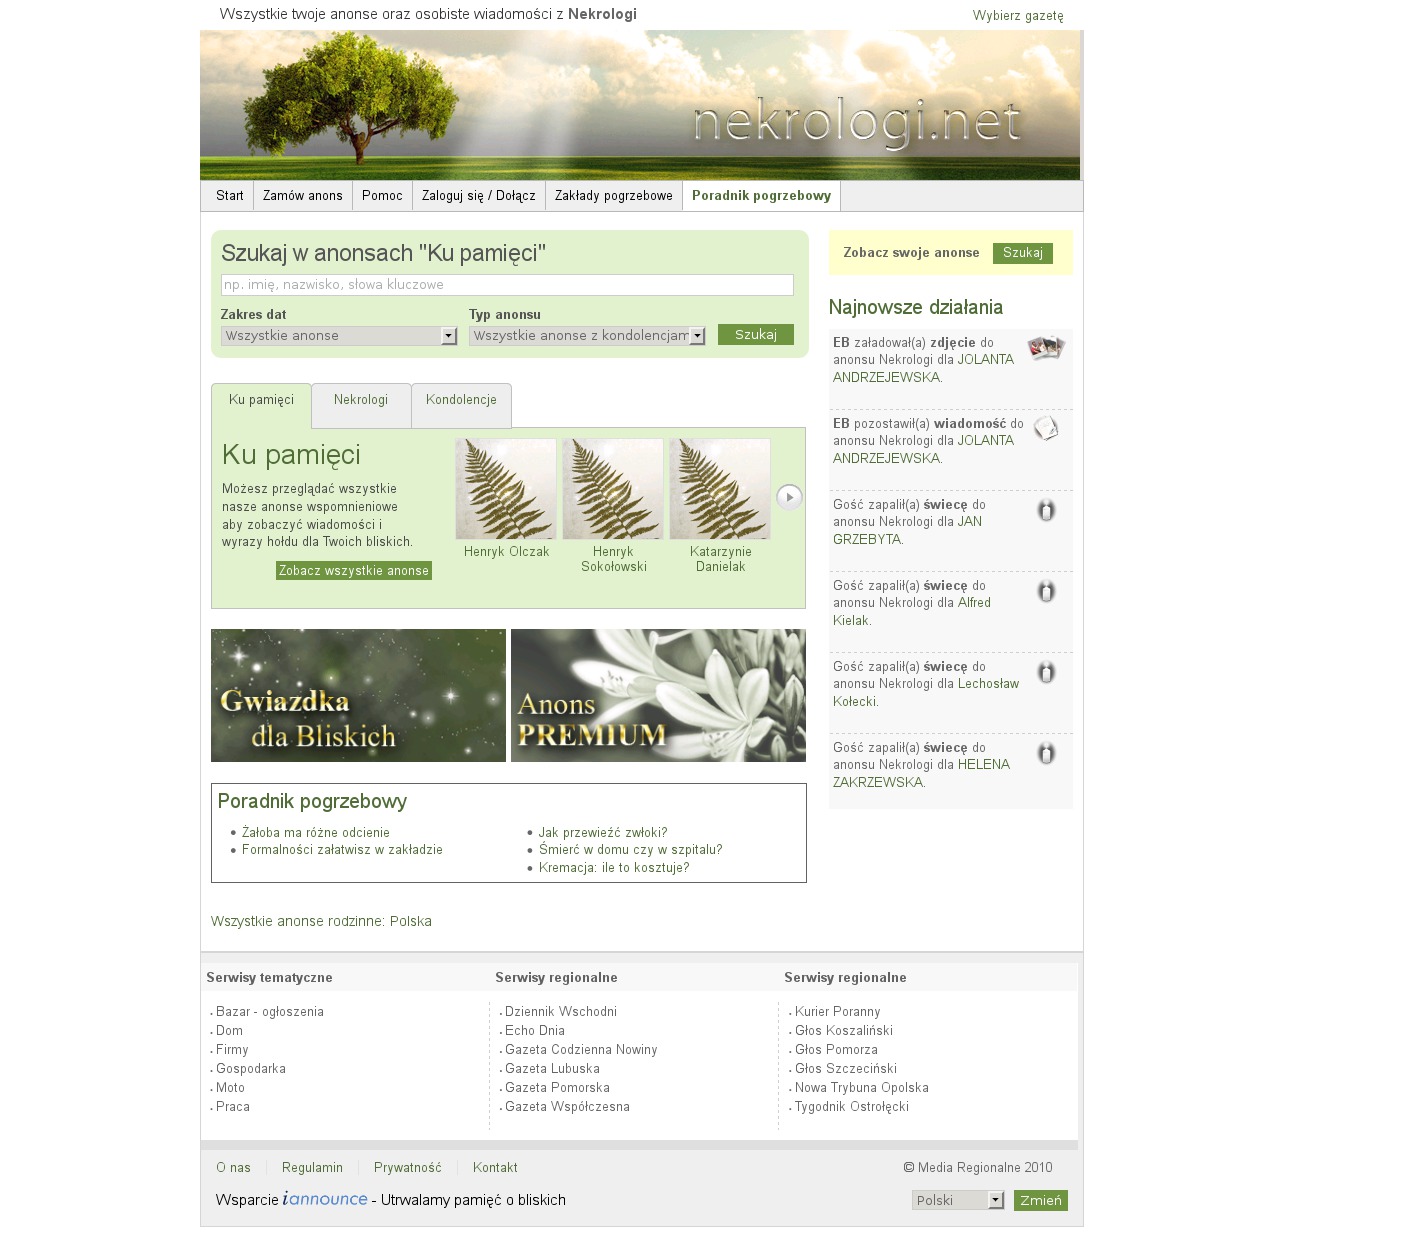Image resolution: width=1424 pixels, height=1252 pixels.
Task: Open Zakłady pogrzebowe in navigation menu
Action: click(613, 196)
